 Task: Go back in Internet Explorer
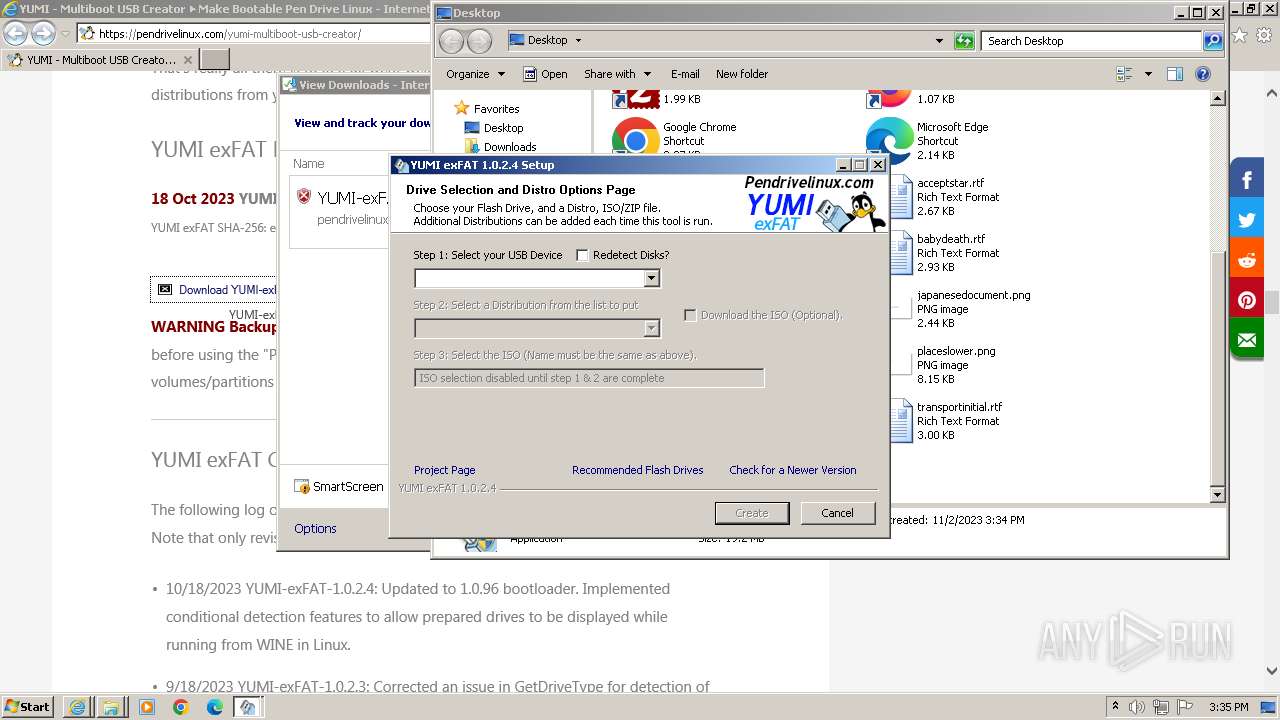(x=16, y=33)
